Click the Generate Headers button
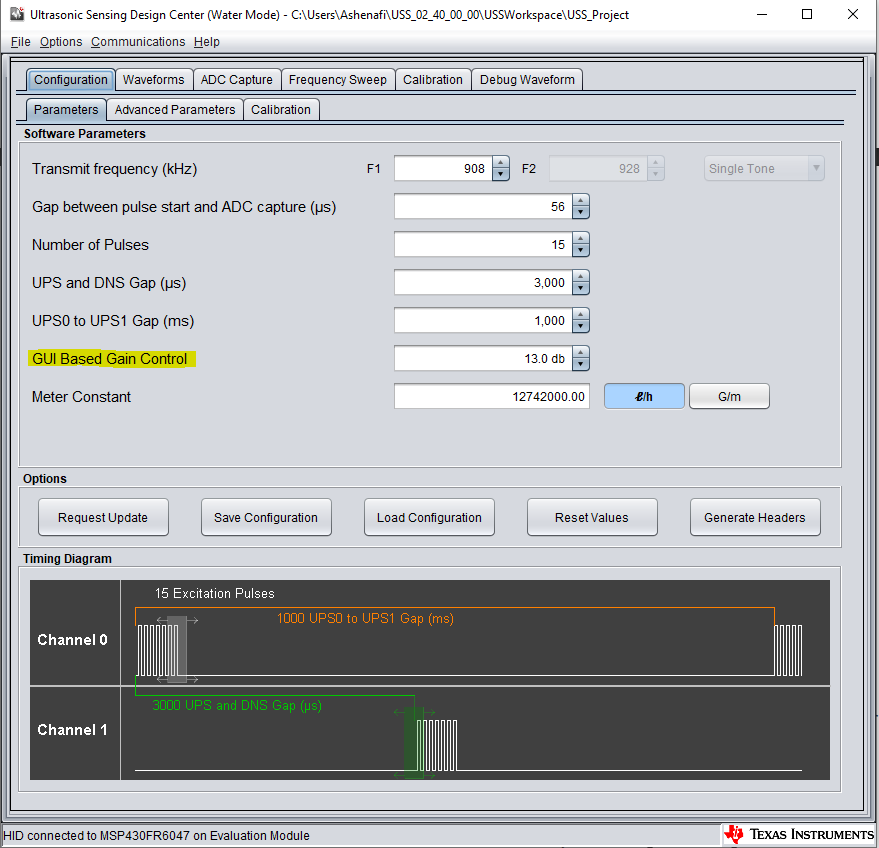Image resolution: width=879 pixels, height=848 pixels. click(x=755, y=517)
